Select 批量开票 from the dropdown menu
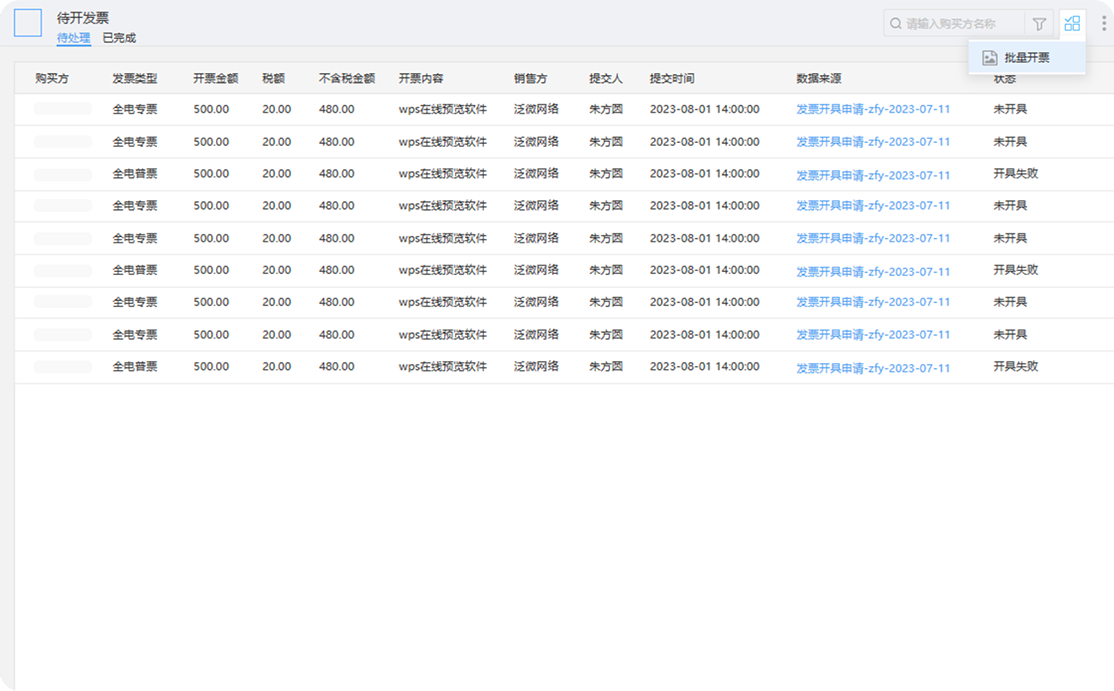 [x=1027, y=58]
